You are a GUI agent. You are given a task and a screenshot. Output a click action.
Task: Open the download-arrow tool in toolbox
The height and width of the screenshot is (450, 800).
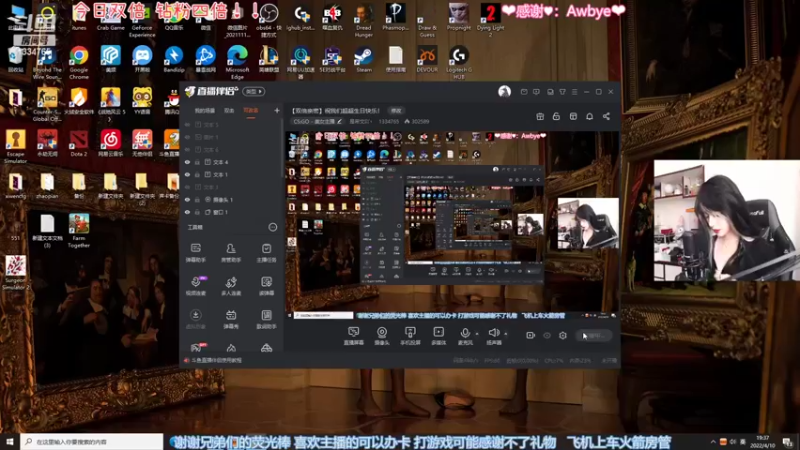point(195,319)
